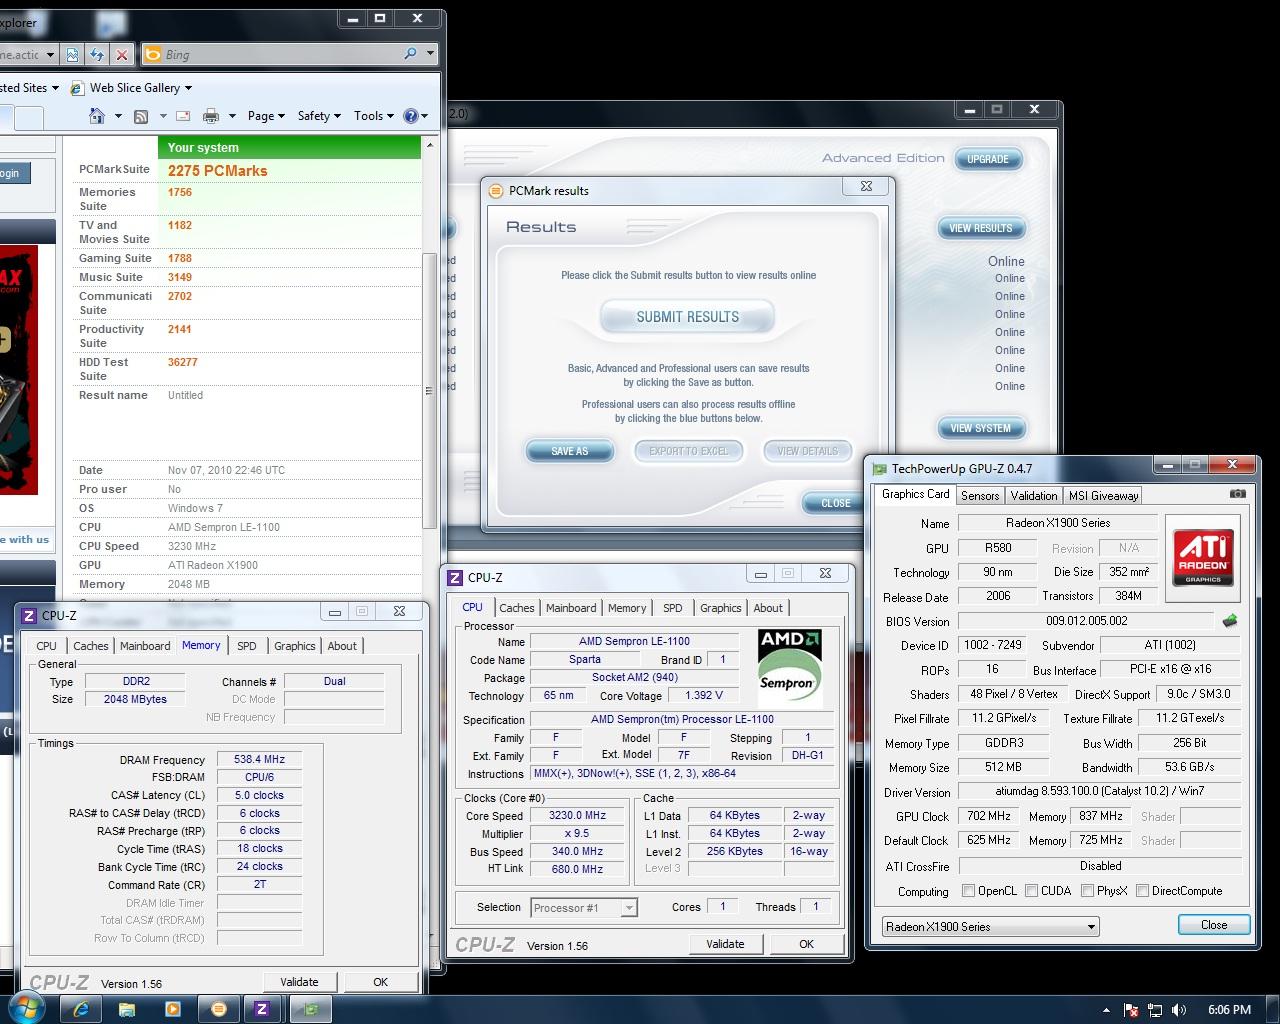Expand the Bing search provider dropdown arrow
1280x1024 pixels.
coord(431,54)
